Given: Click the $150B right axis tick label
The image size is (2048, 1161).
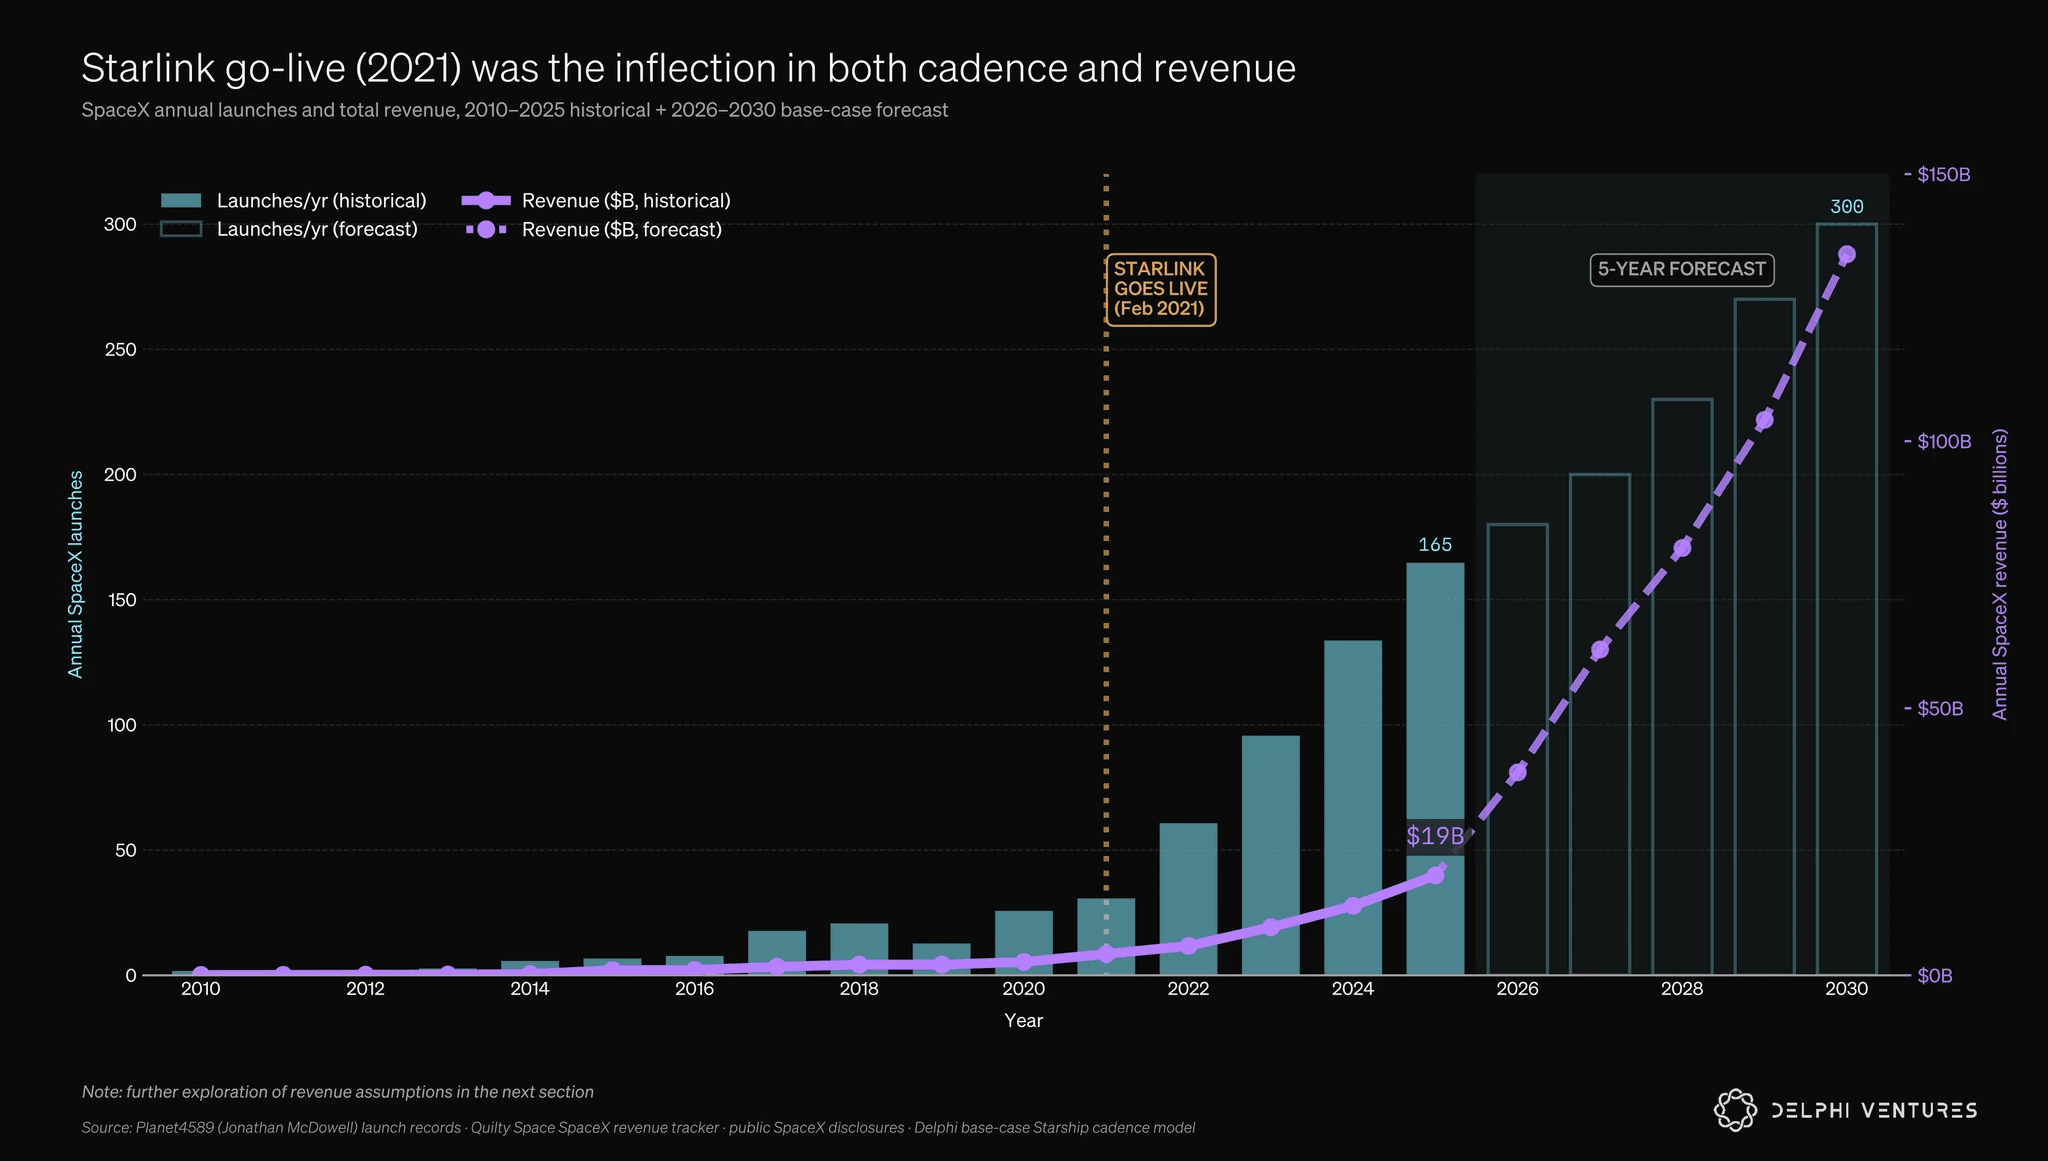Looking at the screenshot, I should click(x=1944, y=175).
